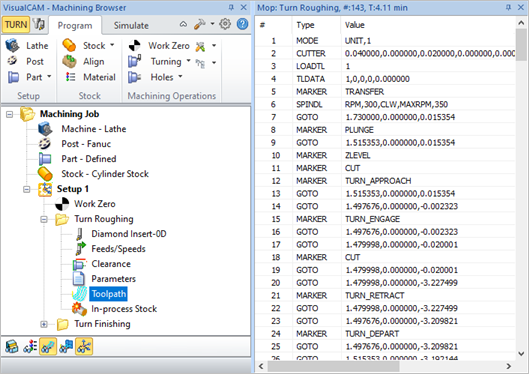The image size is (529, 374).
Task: Select In-process Stock item
Action: pos(124,309)
